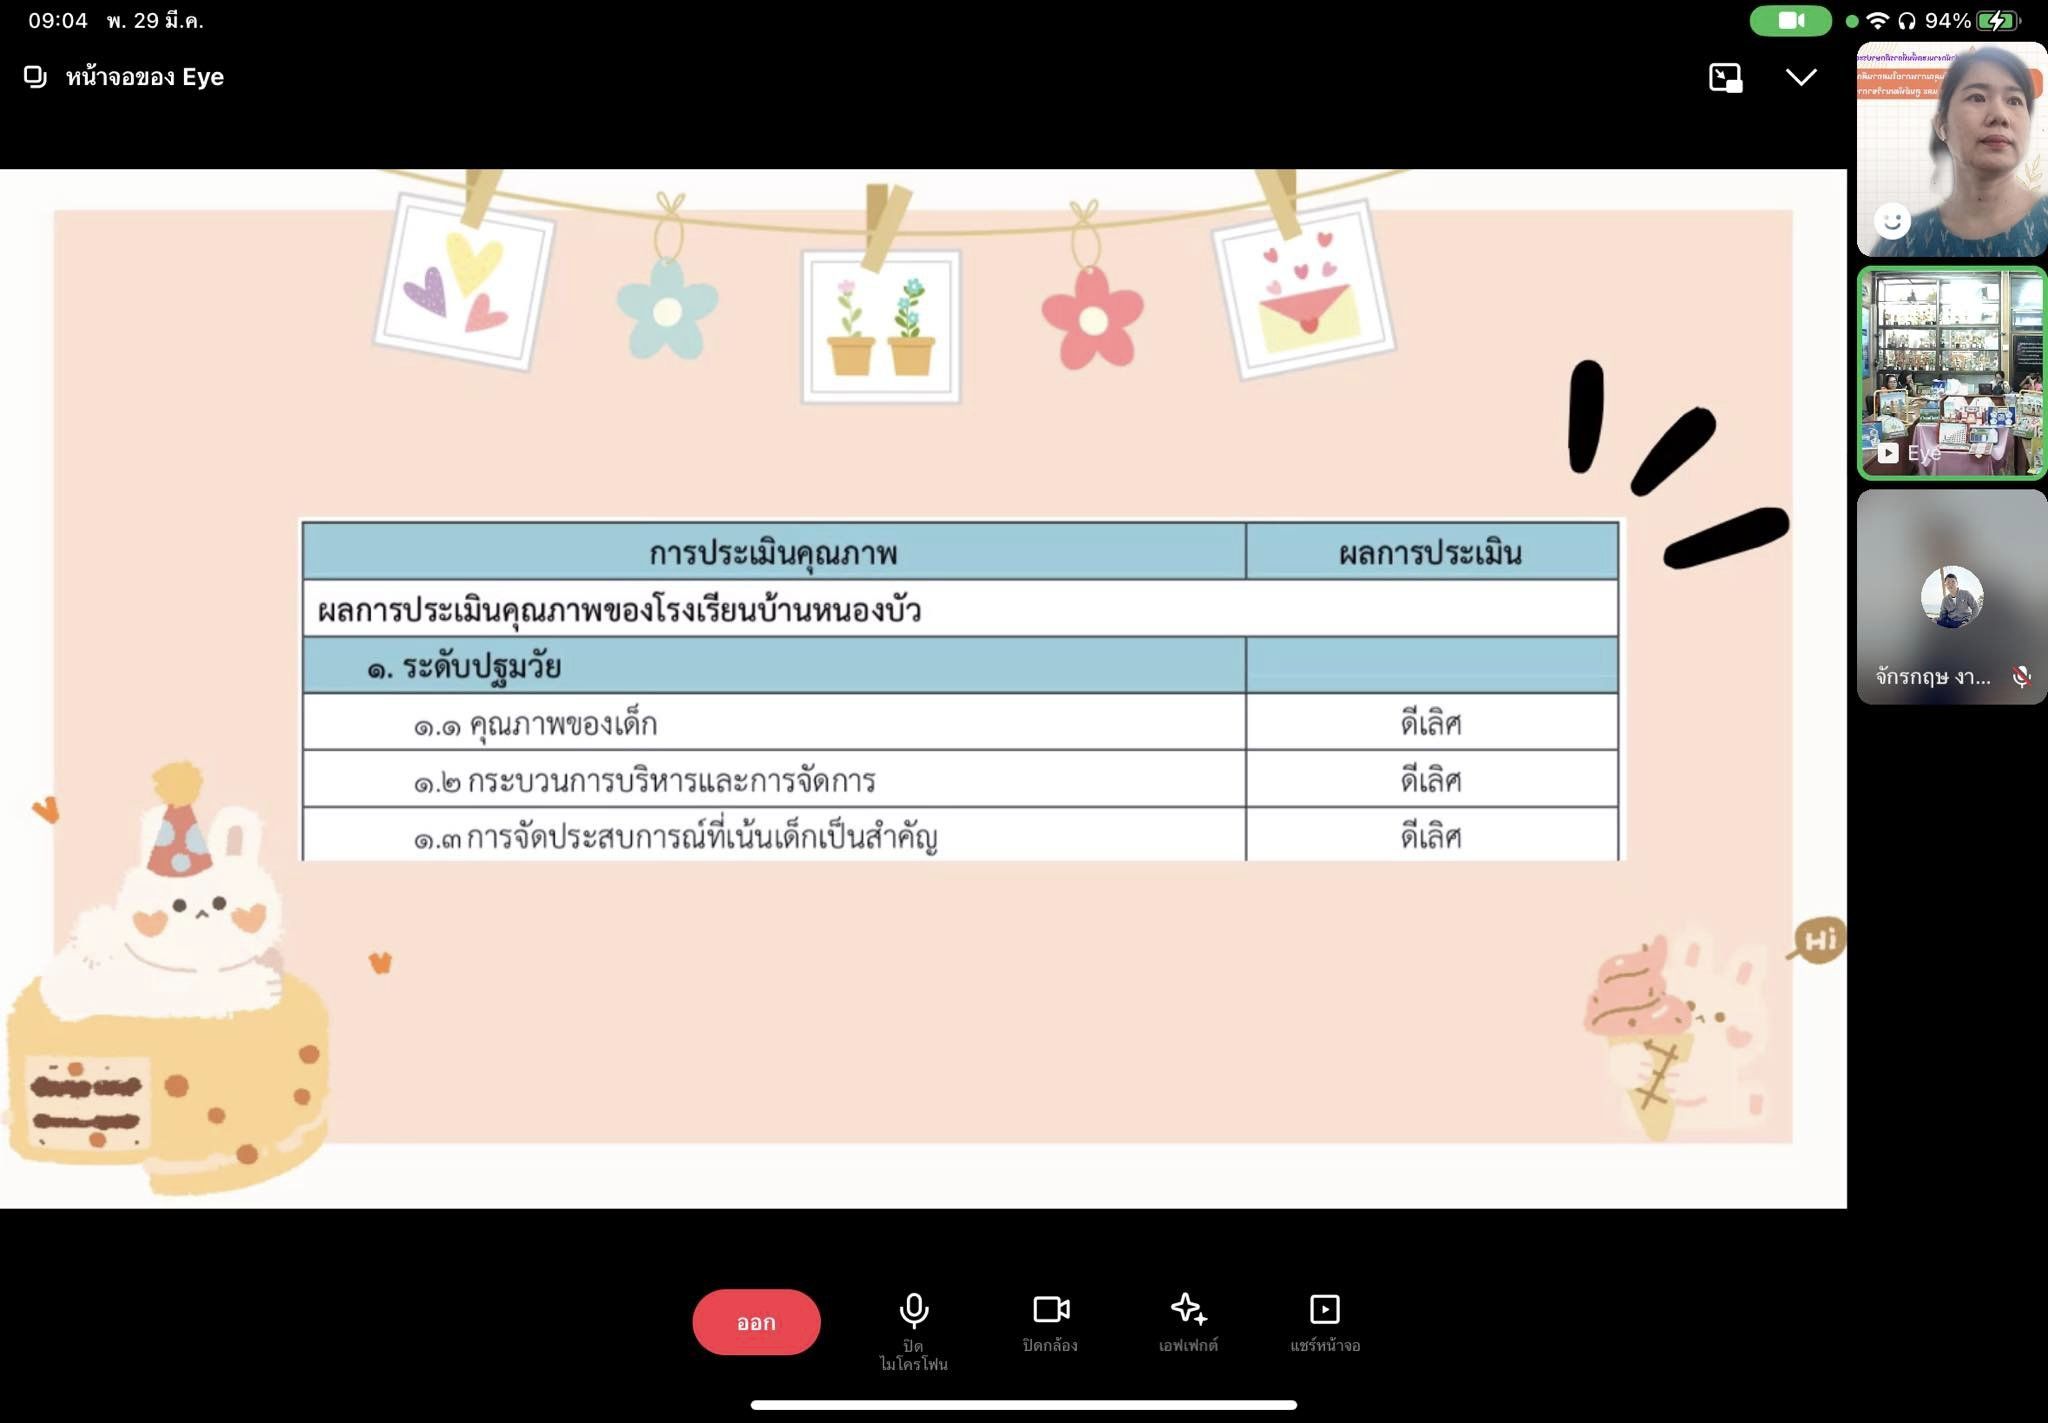Viewport: 2048px width, 1423px height.
Task: Tap the หน้าจอของ Eye title label
Action: [x=145, y=77]
